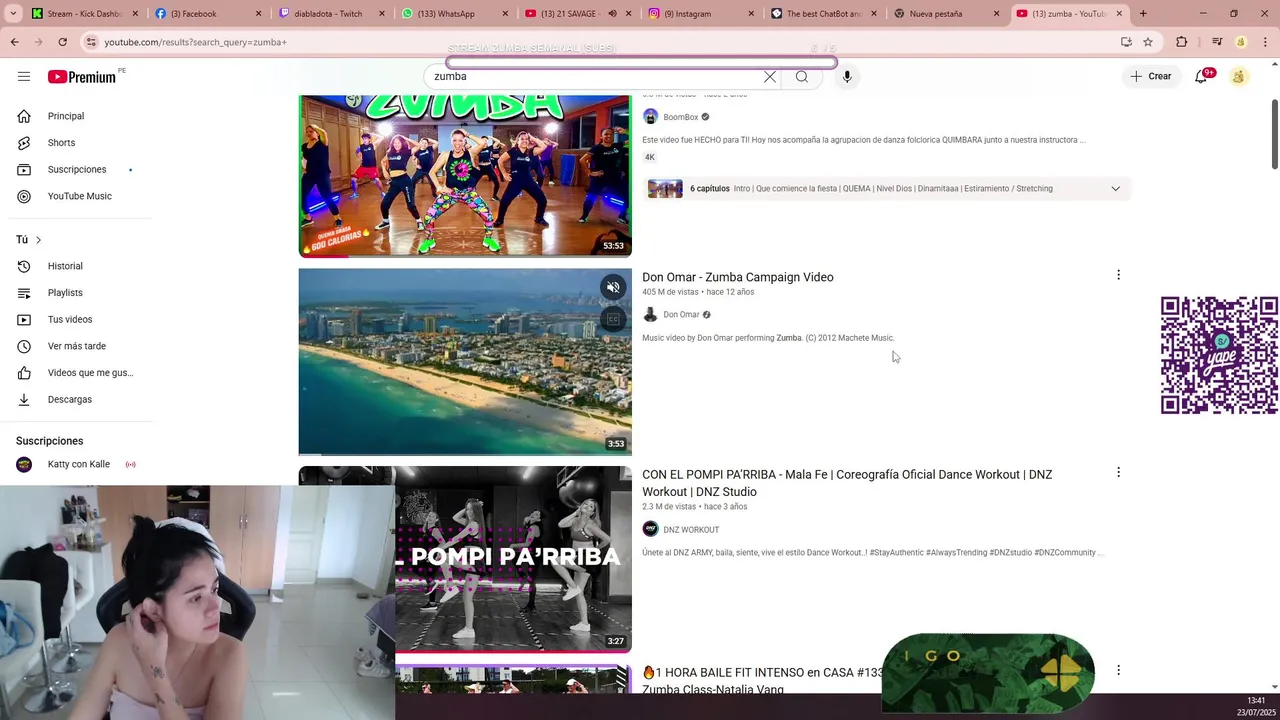Open the YouTube hamburger guide menu
1280x720 pixels.
[24, 76]
